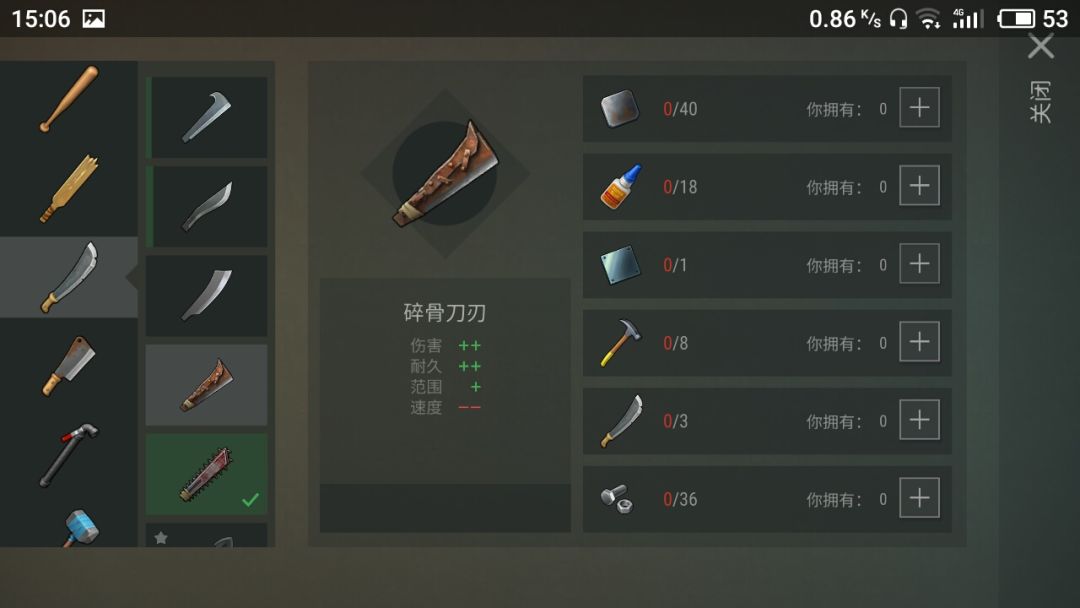
Task: Add glue tubes with plus button
Action: (920, 185)
